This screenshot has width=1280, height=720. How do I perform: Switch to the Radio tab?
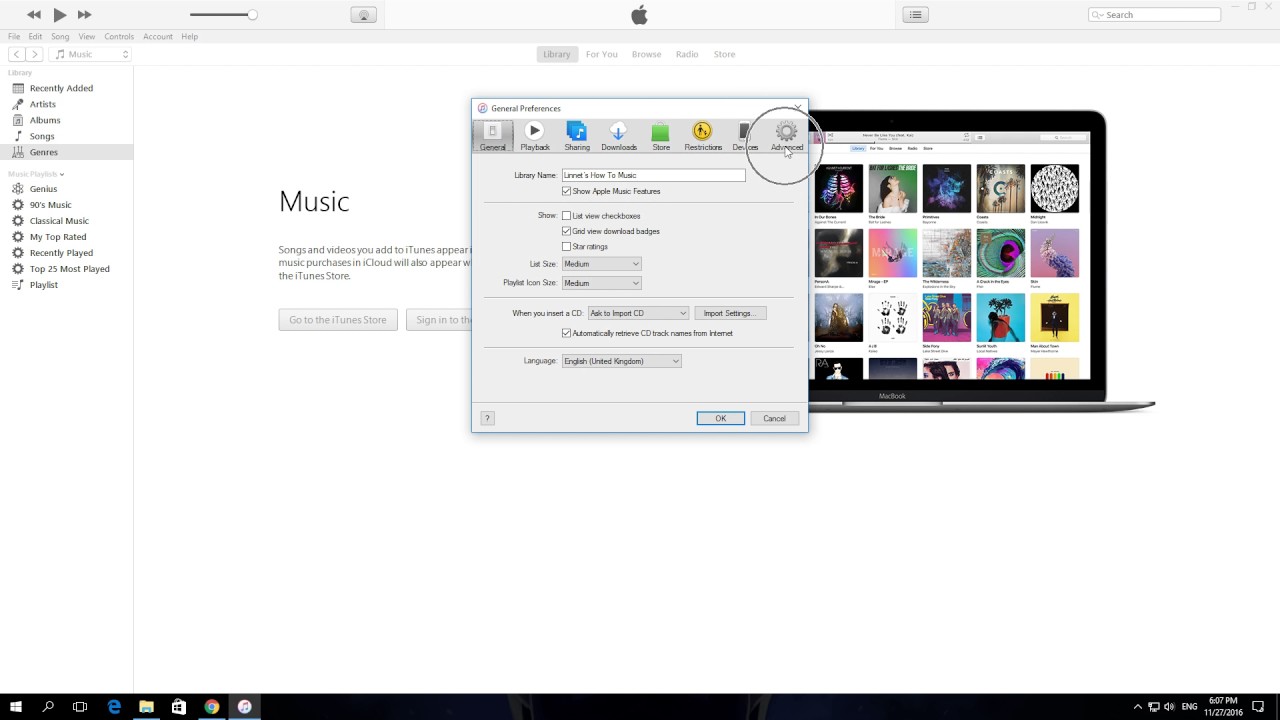click(x=687, y=54)
